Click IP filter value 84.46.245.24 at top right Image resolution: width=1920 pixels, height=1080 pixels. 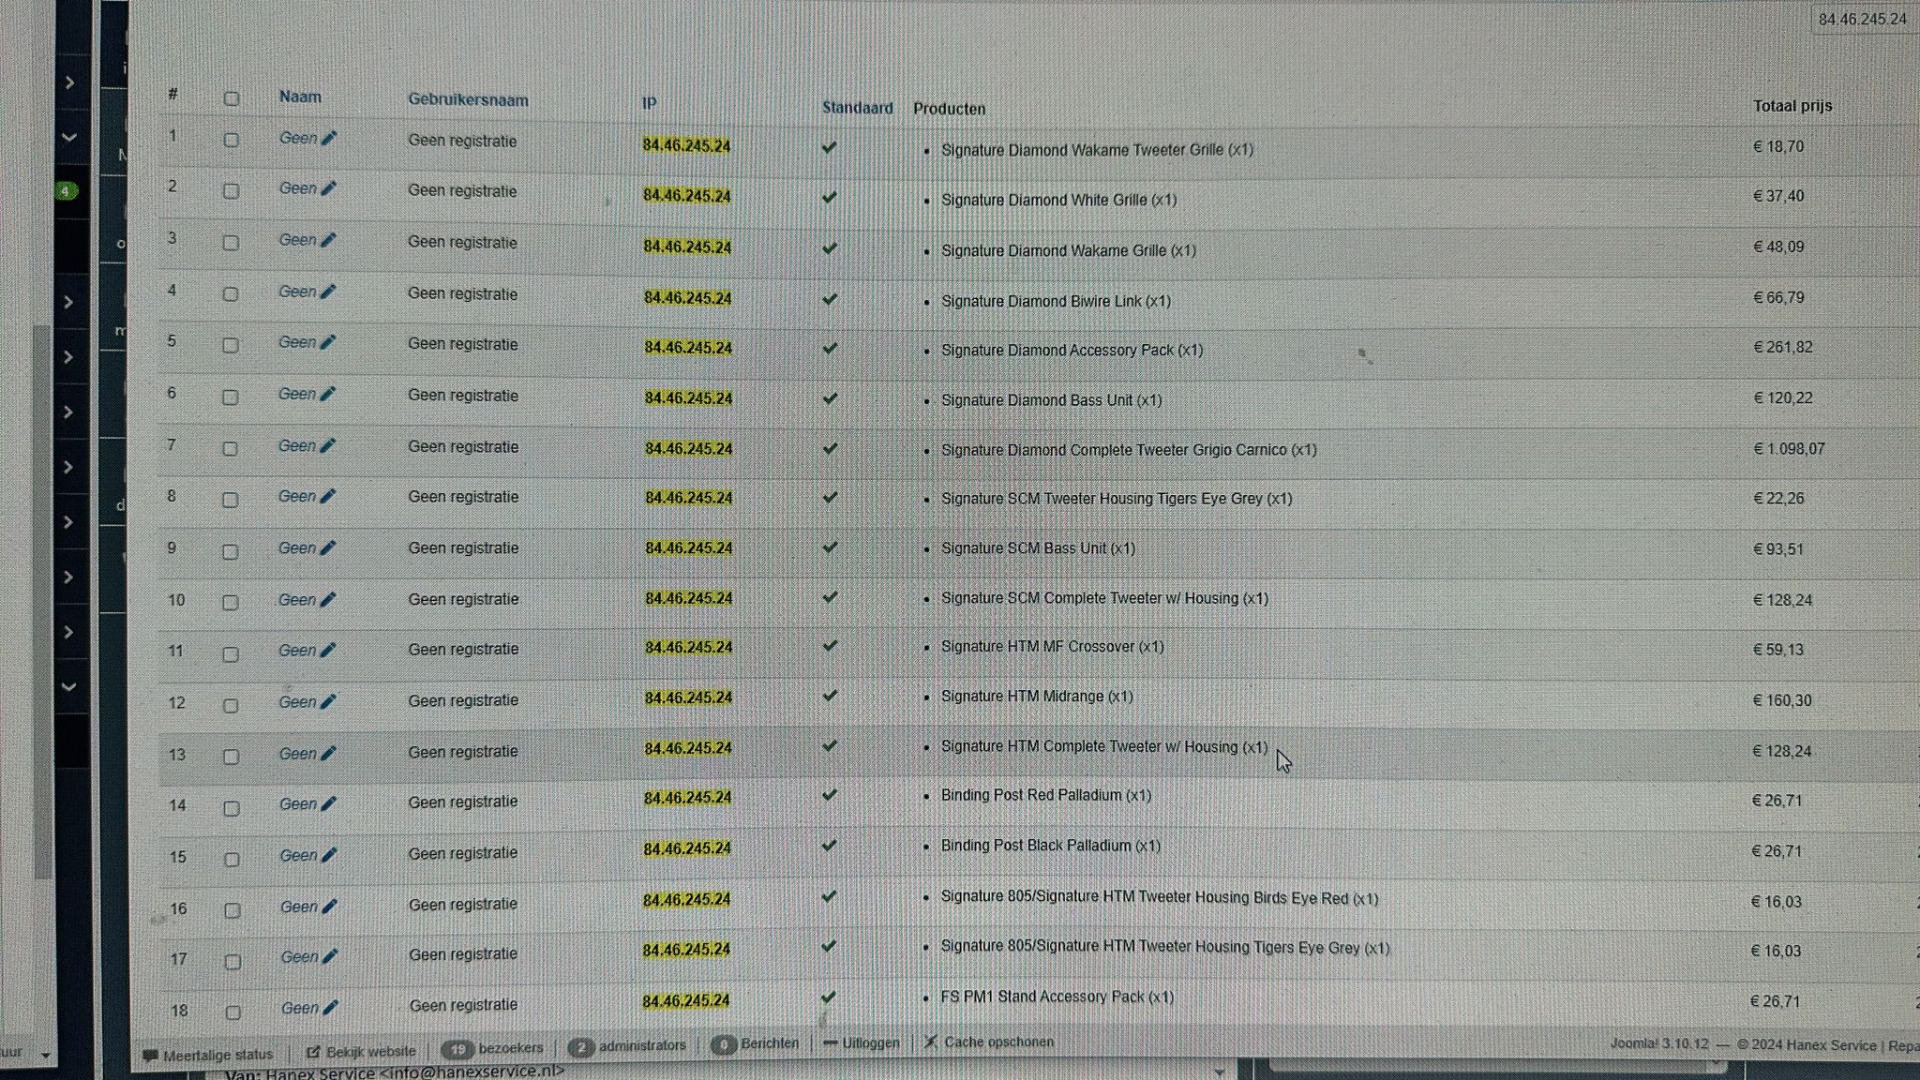(x=1862, y=19)
